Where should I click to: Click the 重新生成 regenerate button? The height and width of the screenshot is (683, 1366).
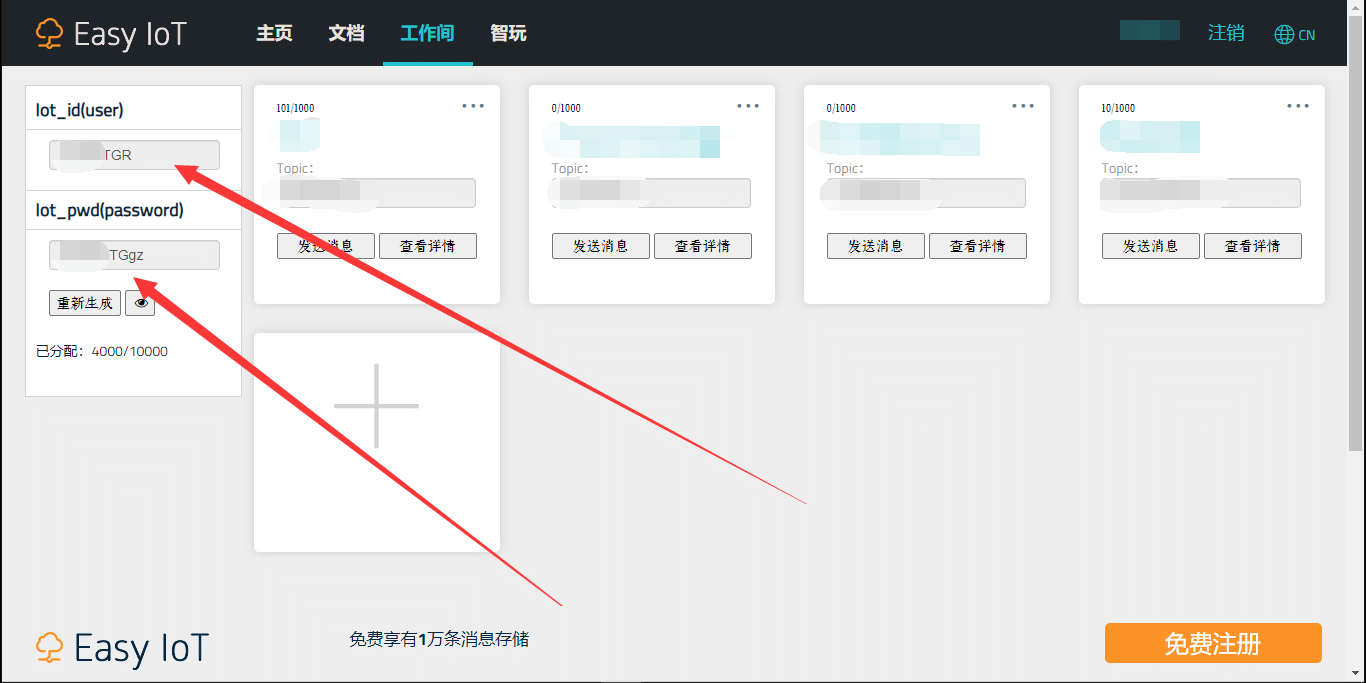(84, 302)
